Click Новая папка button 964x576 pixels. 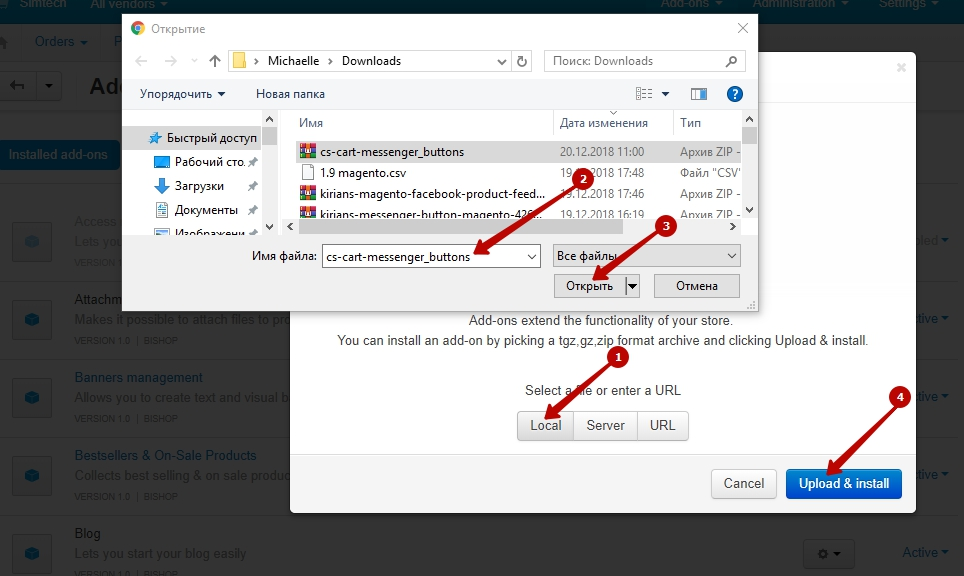tap(290, 94)
